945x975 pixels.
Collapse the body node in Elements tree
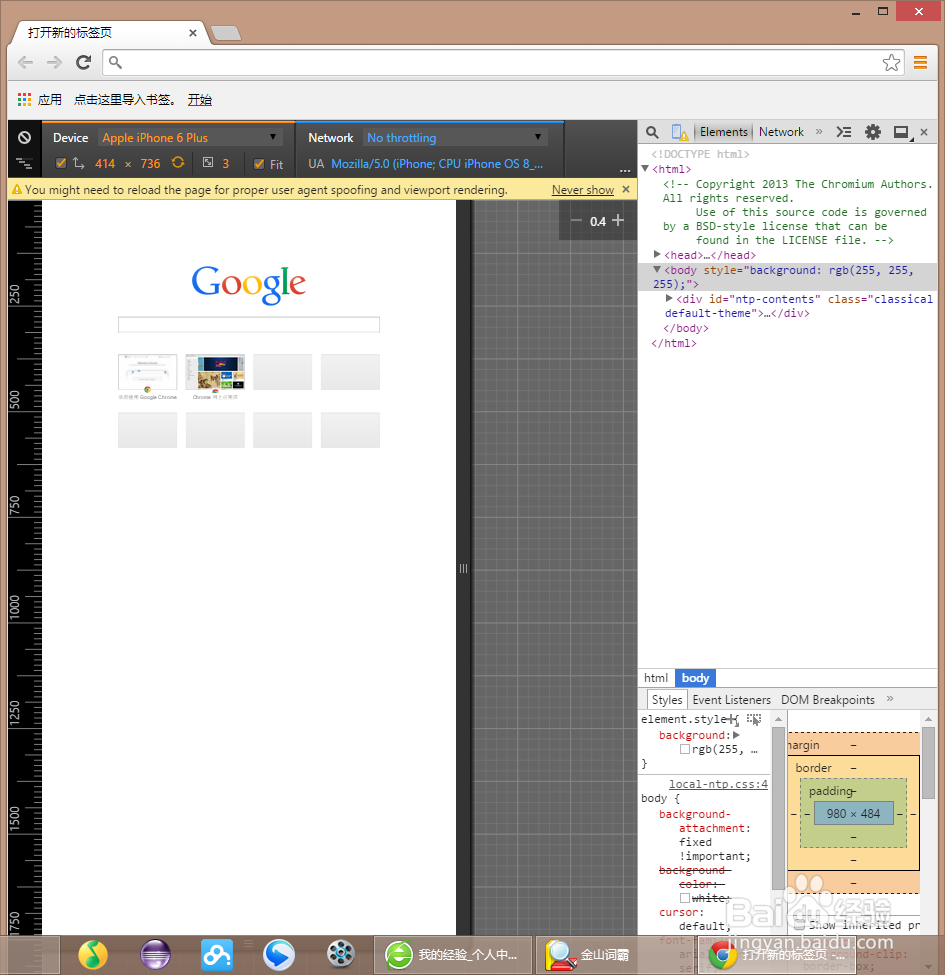(657, 269)
